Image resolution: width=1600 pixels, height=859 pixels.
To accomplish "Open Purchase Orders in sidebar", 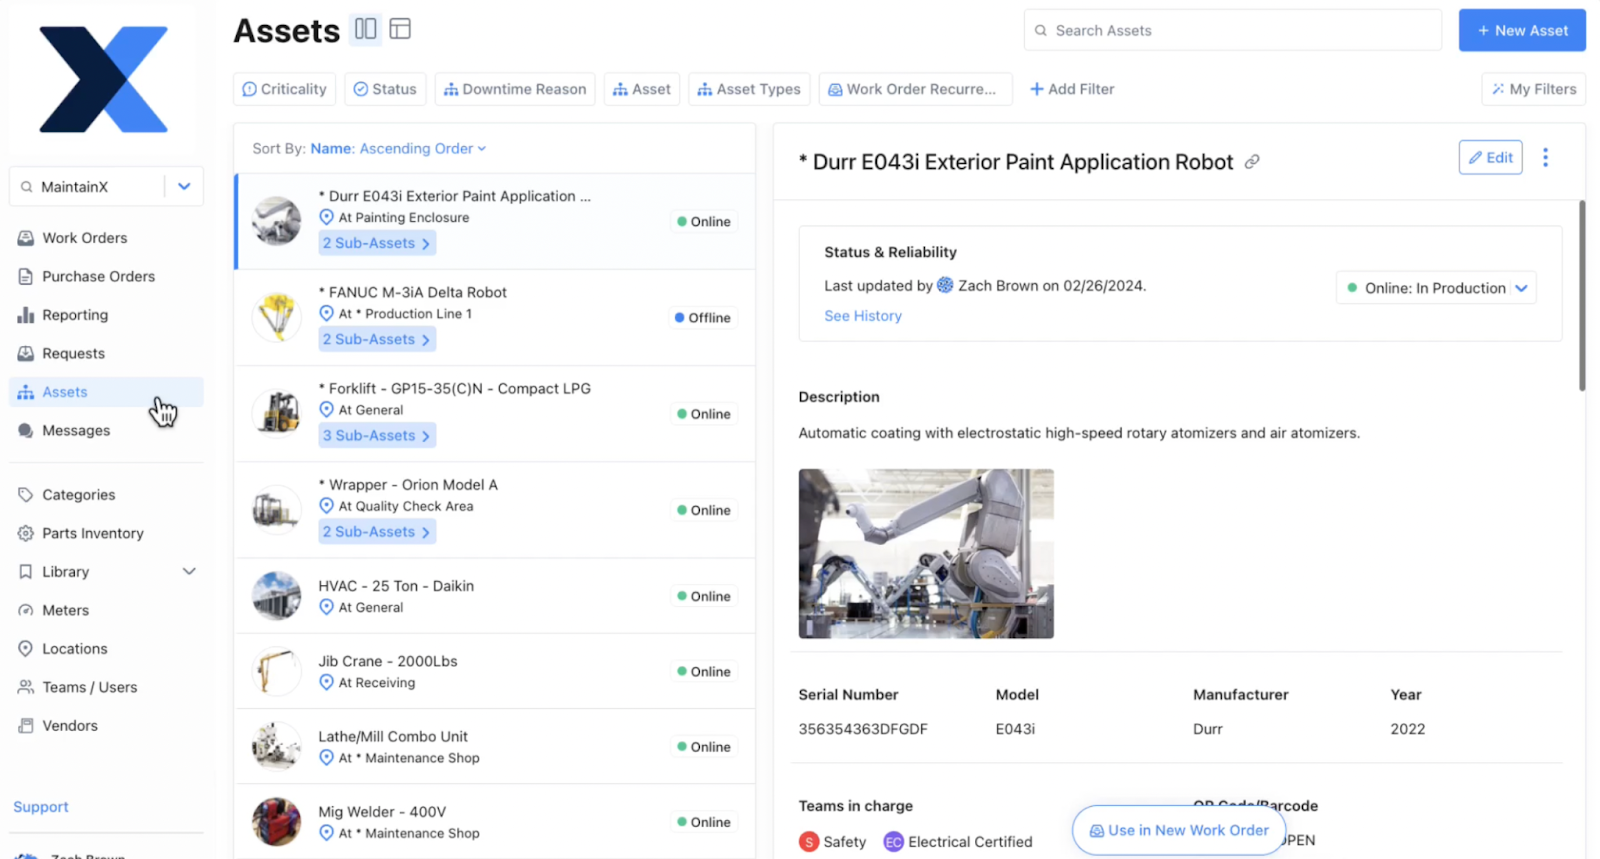I will [106, 276].
